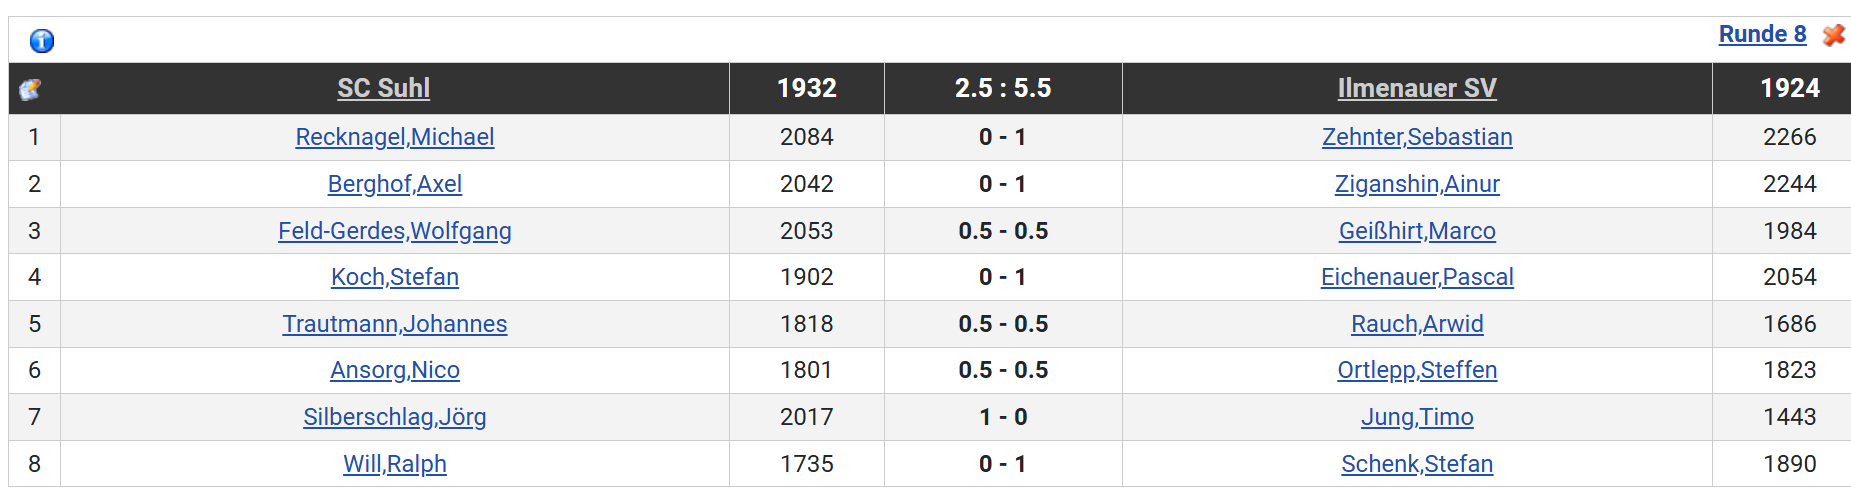This screenshot has width=1851, height=493.
Task: Click Eichenauer,Pascal player name
Action: tap(1416, 277)
